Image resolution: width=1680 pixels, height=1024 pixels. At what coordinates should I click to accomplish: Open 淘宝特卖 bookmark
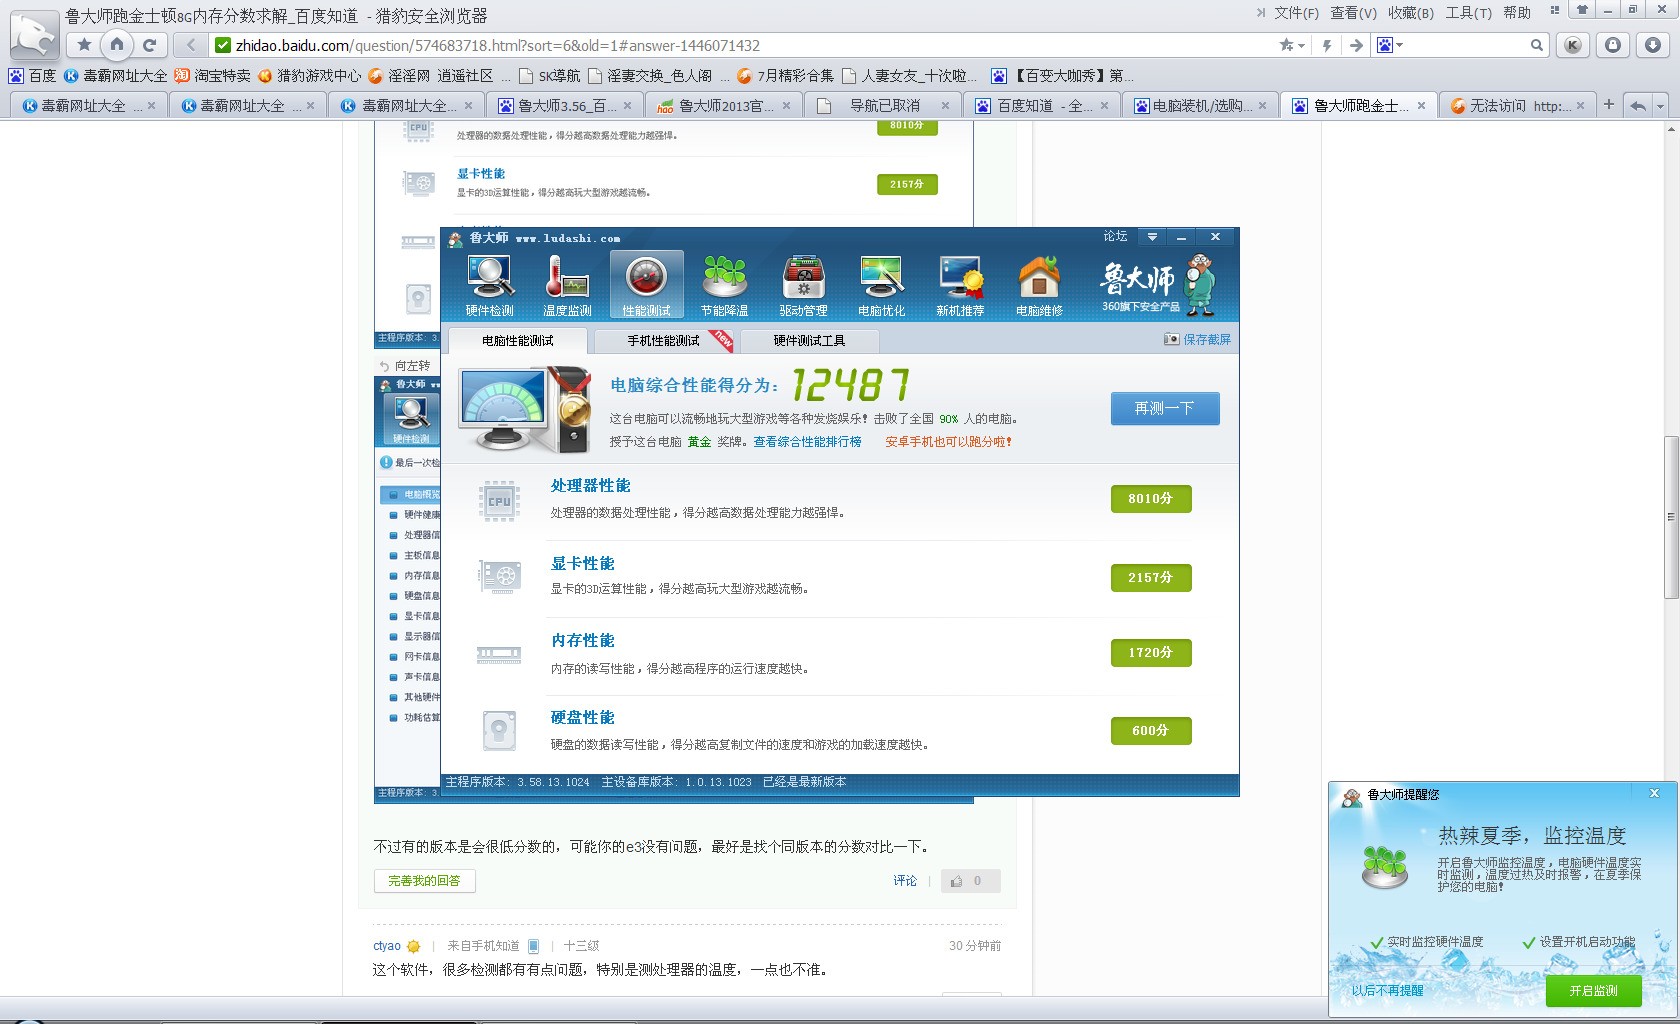pos(213,76)
